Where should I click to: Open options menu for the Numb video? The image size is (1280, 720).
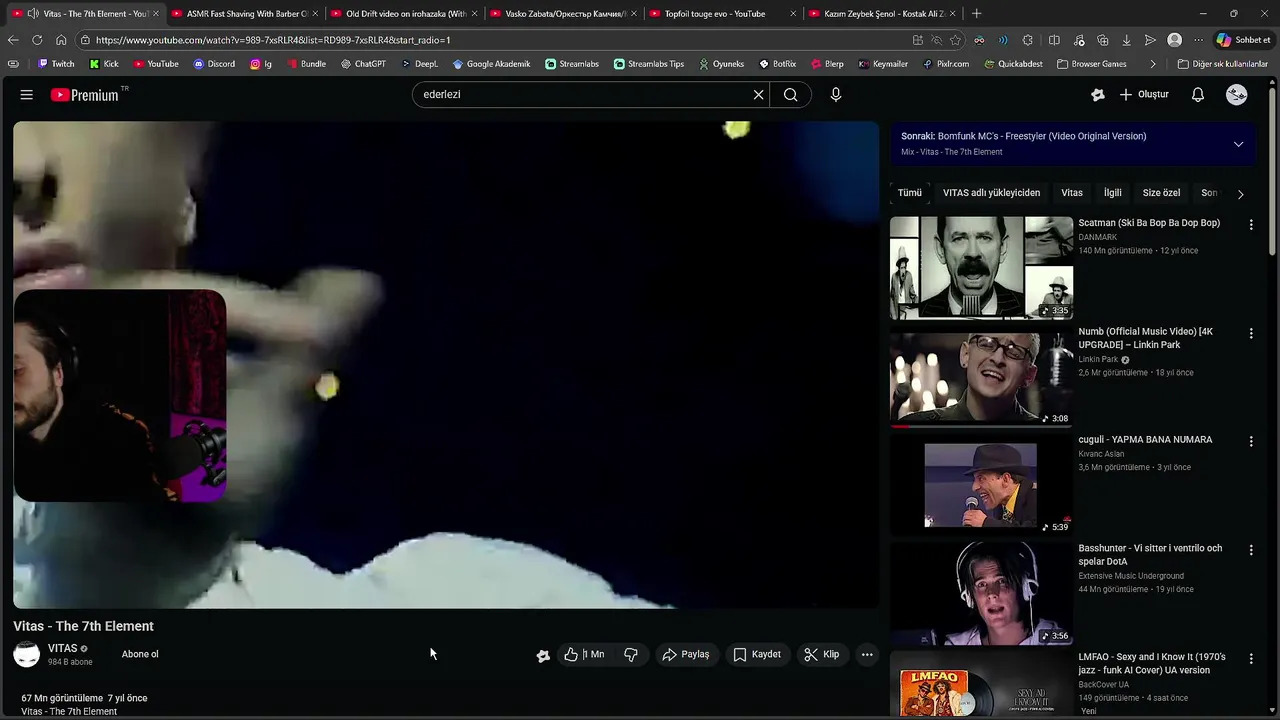coord(1250,333)
